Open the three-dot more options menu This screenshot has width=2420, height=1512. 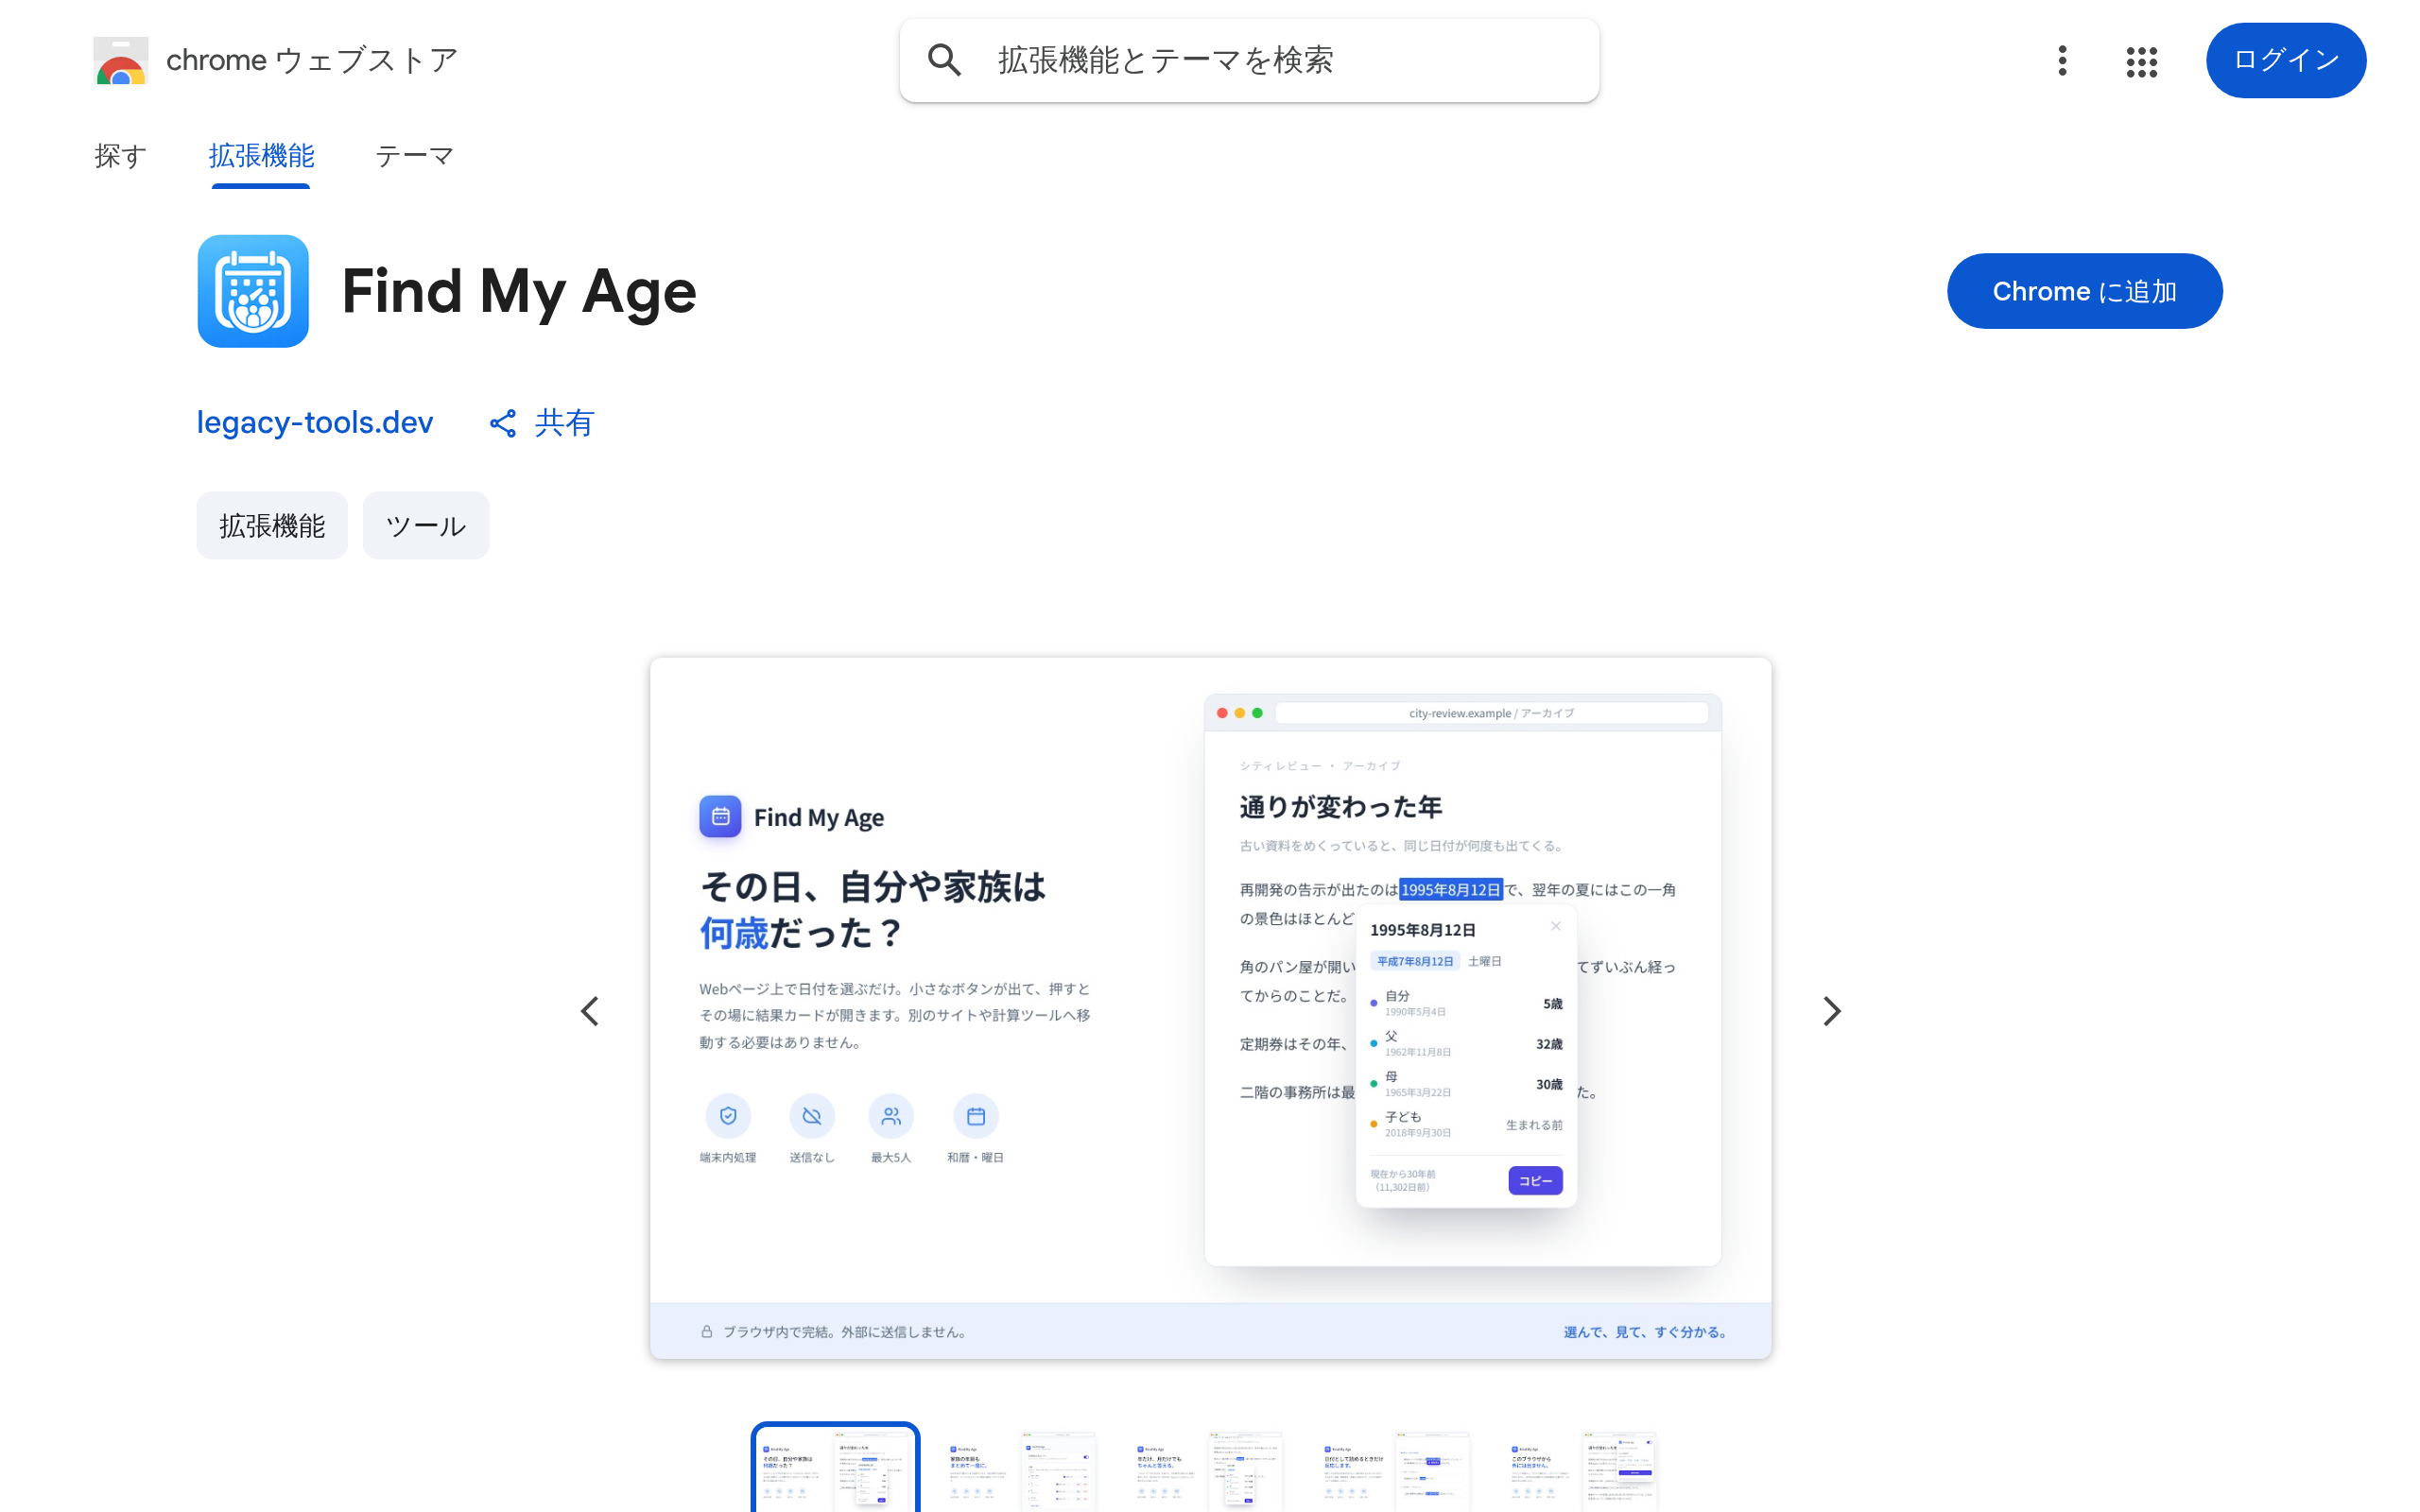(x=2062, y=61)
